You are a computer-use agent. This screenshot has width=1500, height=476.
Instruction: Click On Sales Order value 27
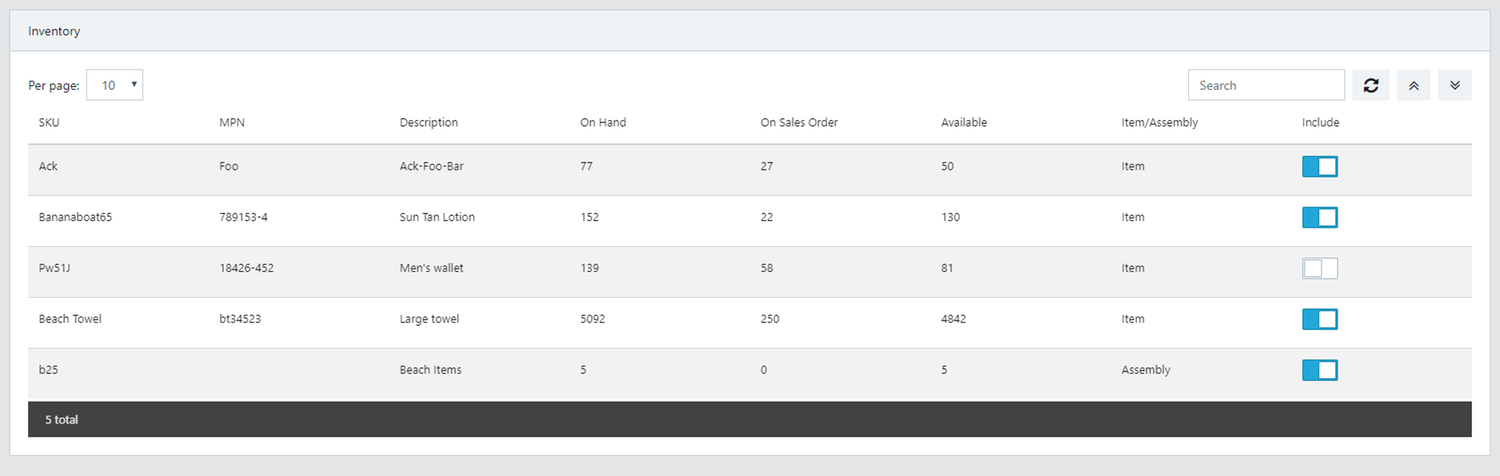pyautogui.click(x=767, y=166)
